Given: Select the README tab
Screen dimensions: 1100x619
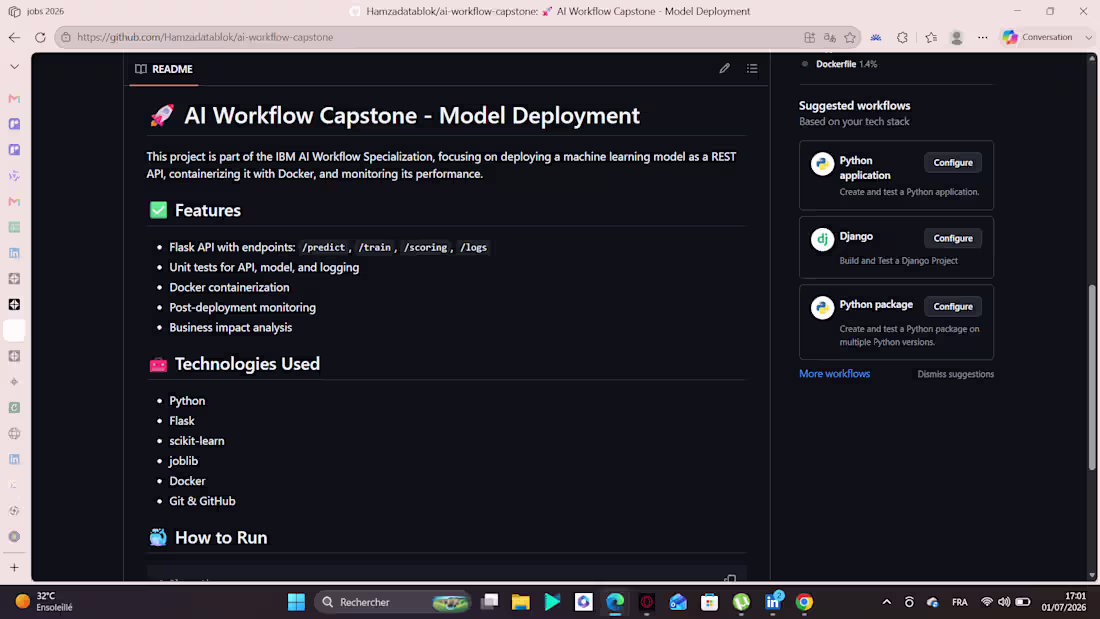Looking at the screenshot, I should pyautogui.click(x=164, y=69).
